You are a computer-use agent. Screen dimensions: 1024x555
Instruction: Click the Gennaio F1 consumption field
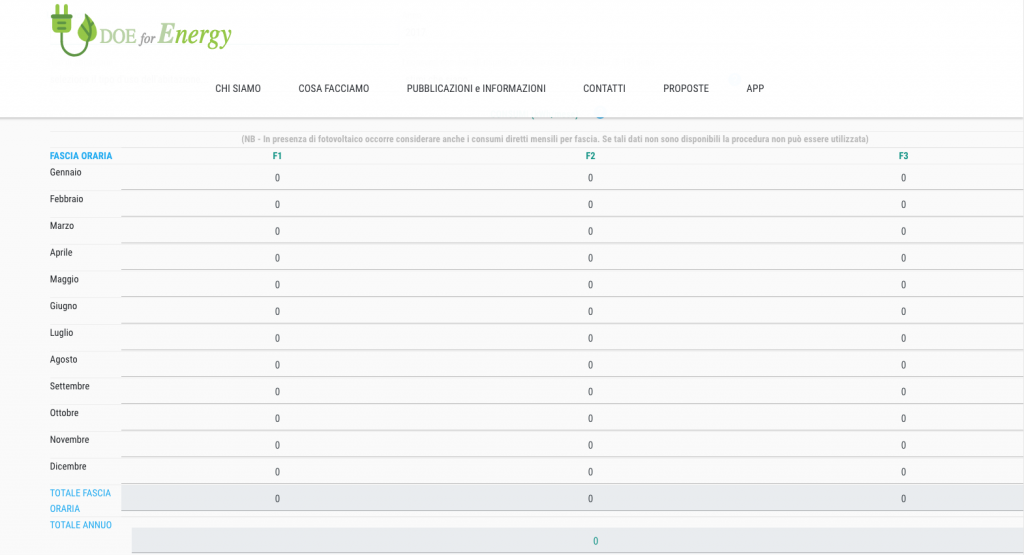click(277, 178)
